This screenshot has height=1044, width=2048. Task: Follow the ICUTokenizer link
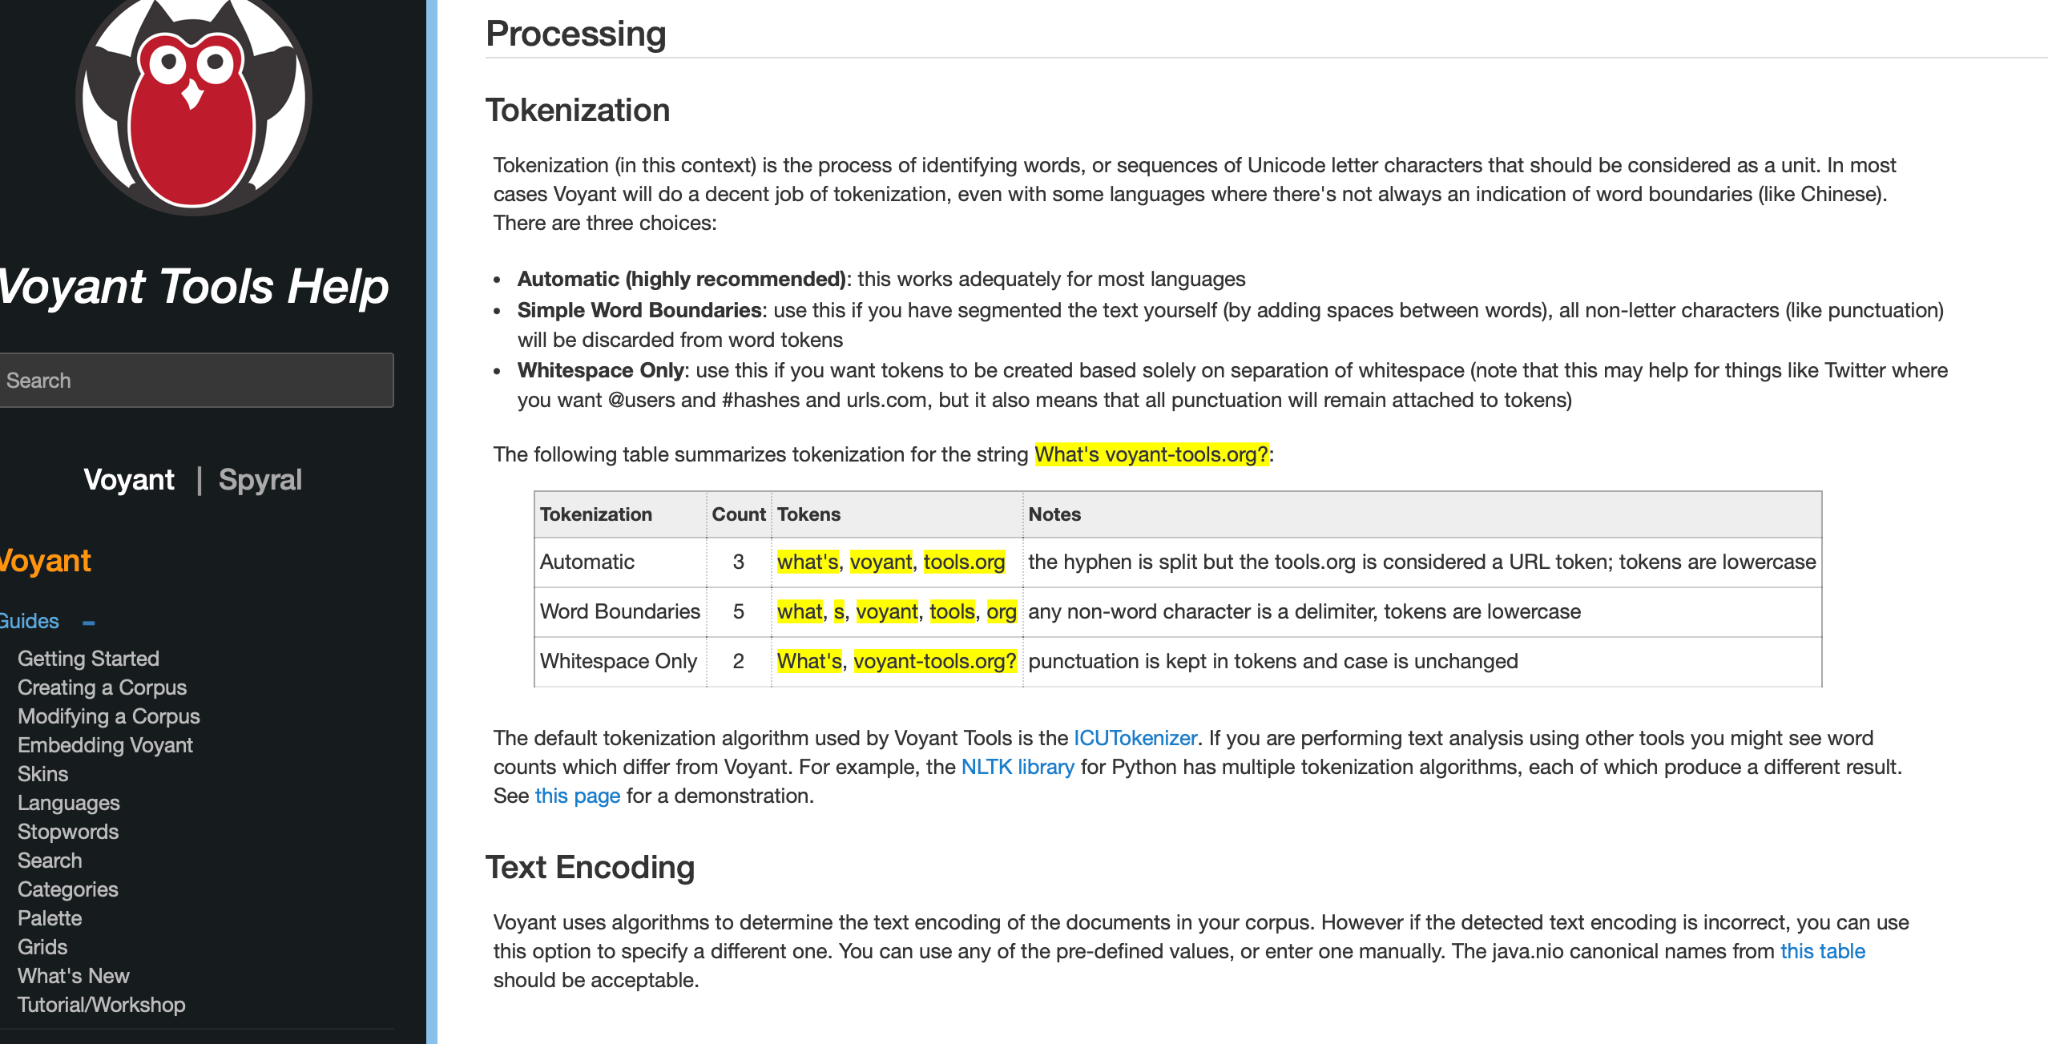1134,738
